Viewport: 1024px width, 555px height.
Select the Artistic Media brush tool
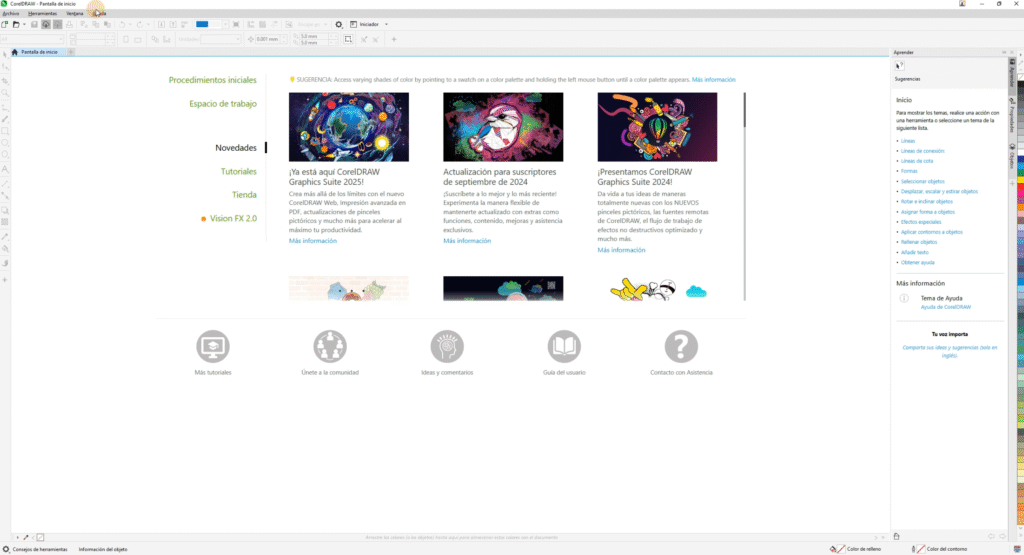pos(5,119)
